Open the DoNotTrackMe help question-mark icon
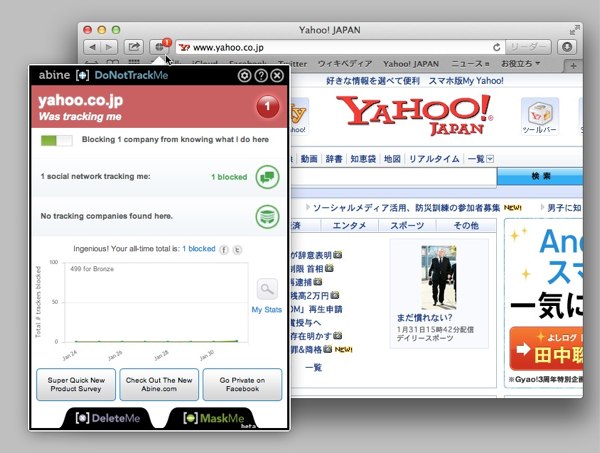Viewport: 600px width, 453px height. (261, 75)
